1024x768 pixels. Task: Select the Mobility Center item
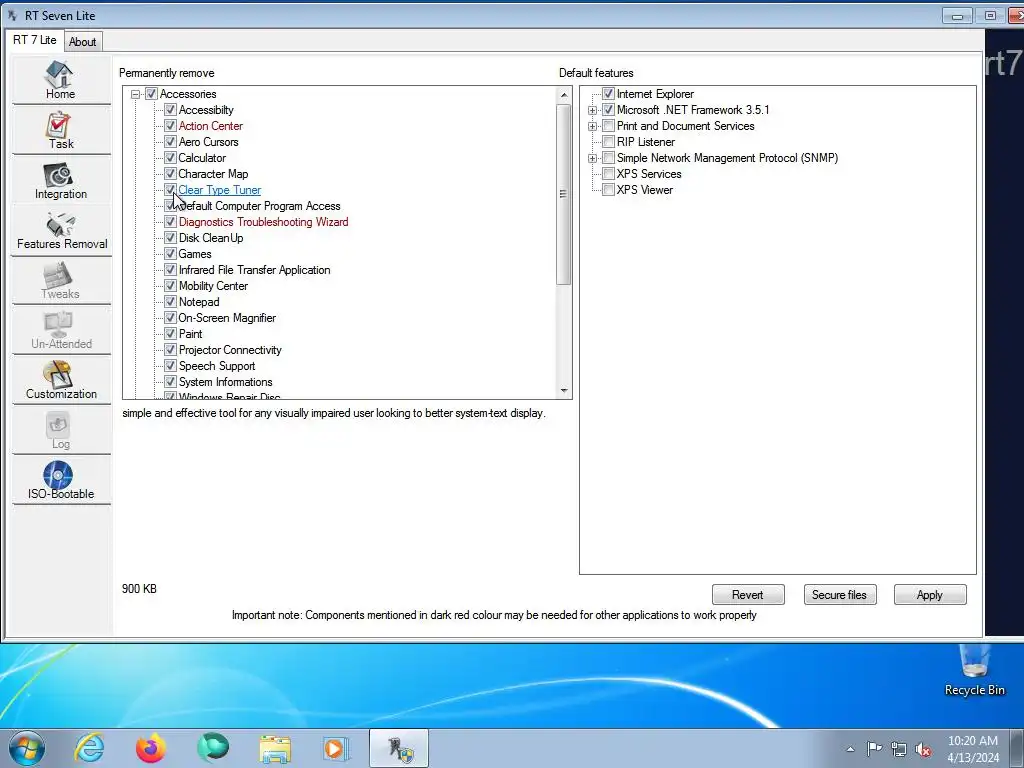[213, 286]
